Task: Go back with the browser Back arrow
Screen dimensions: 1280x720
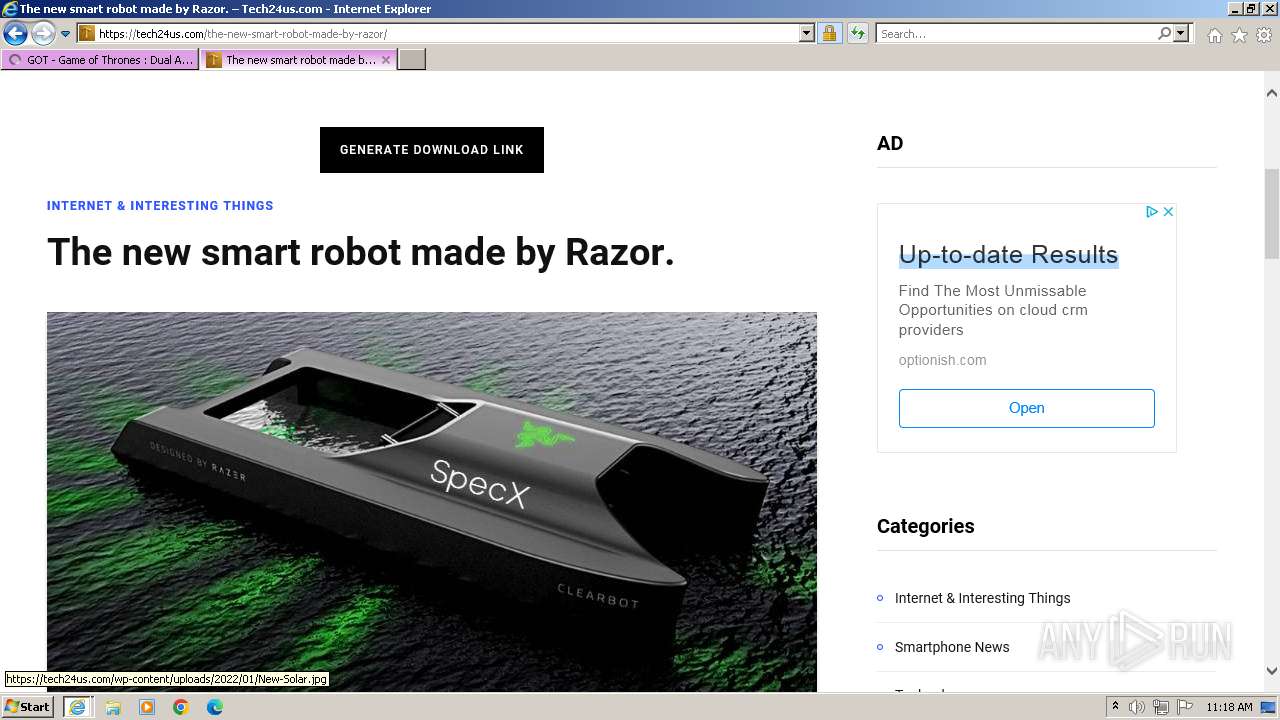Action: tap(15, 33)
